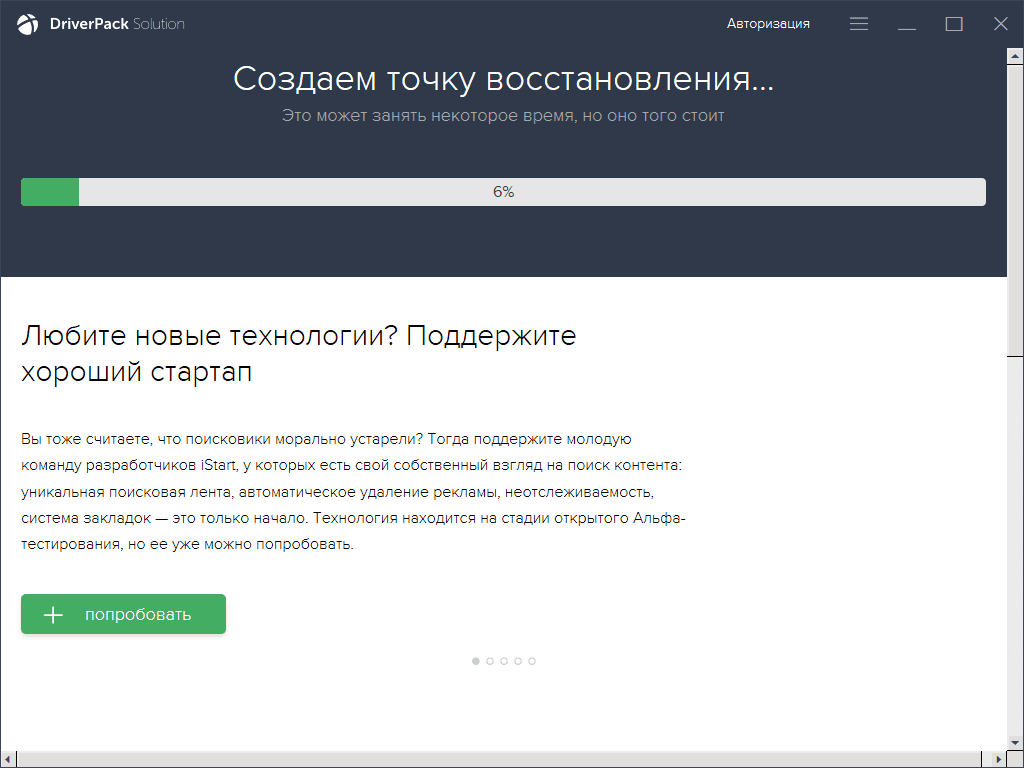1024x768 pixels.
Task: Click the horizontal scrollbar left arrow
Action: tap(8, 759)
